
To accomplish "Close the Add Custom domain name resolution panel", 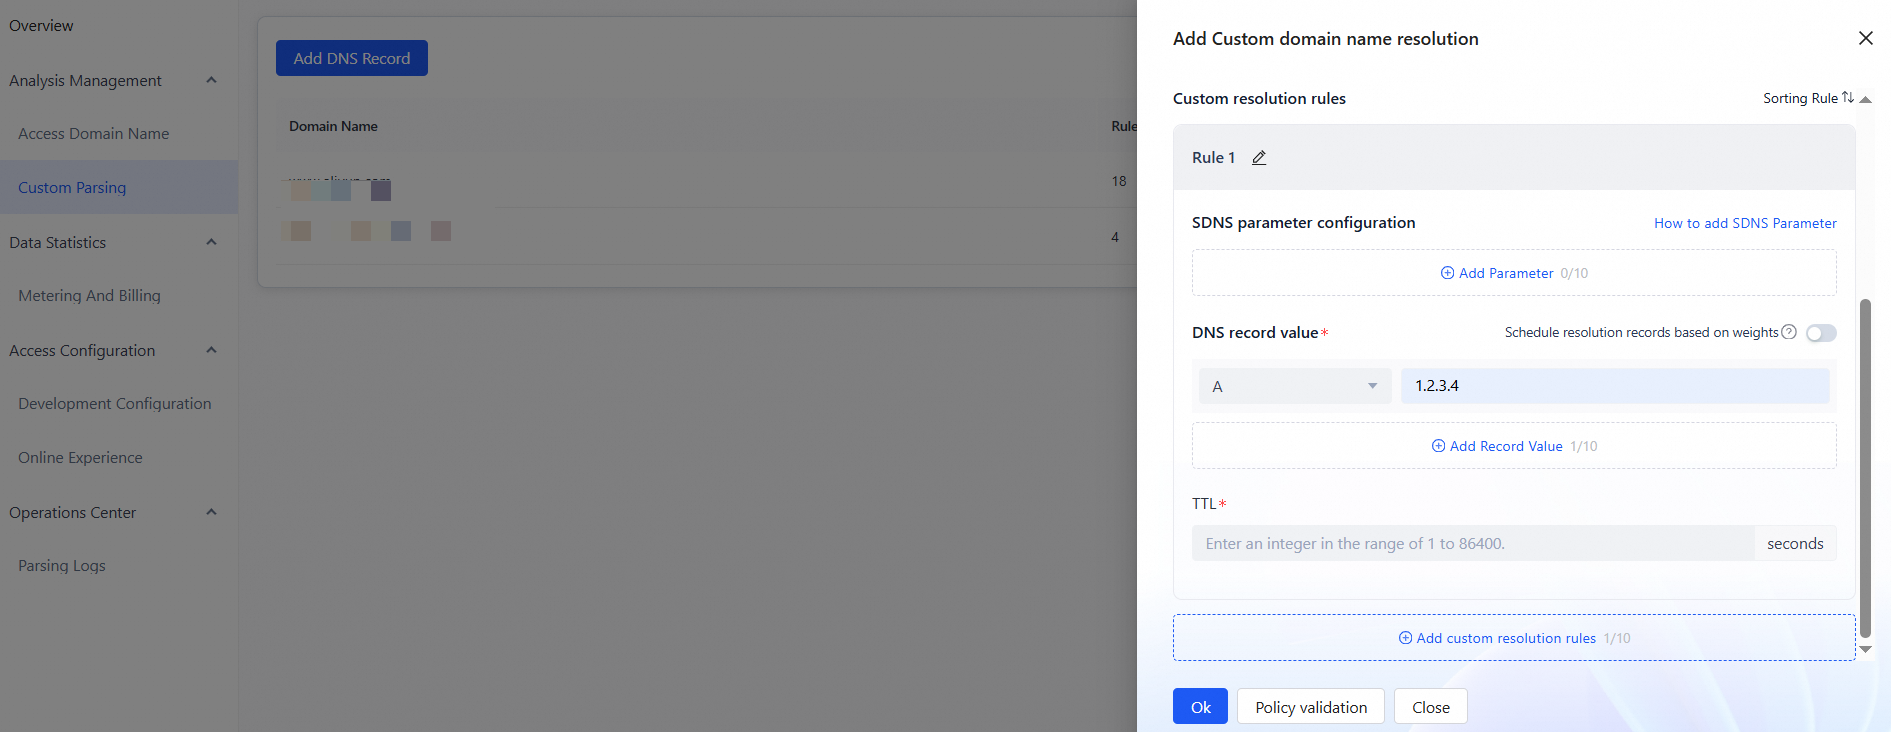I will (1865, 38).
